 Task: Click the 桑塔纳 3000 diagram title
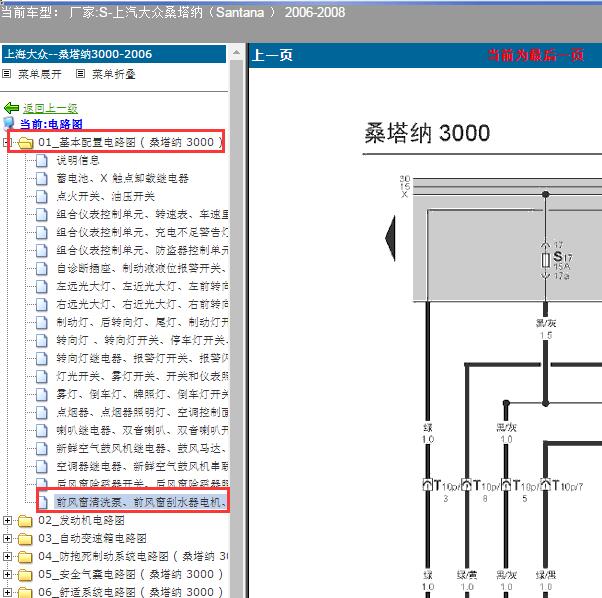click(427, 133)
